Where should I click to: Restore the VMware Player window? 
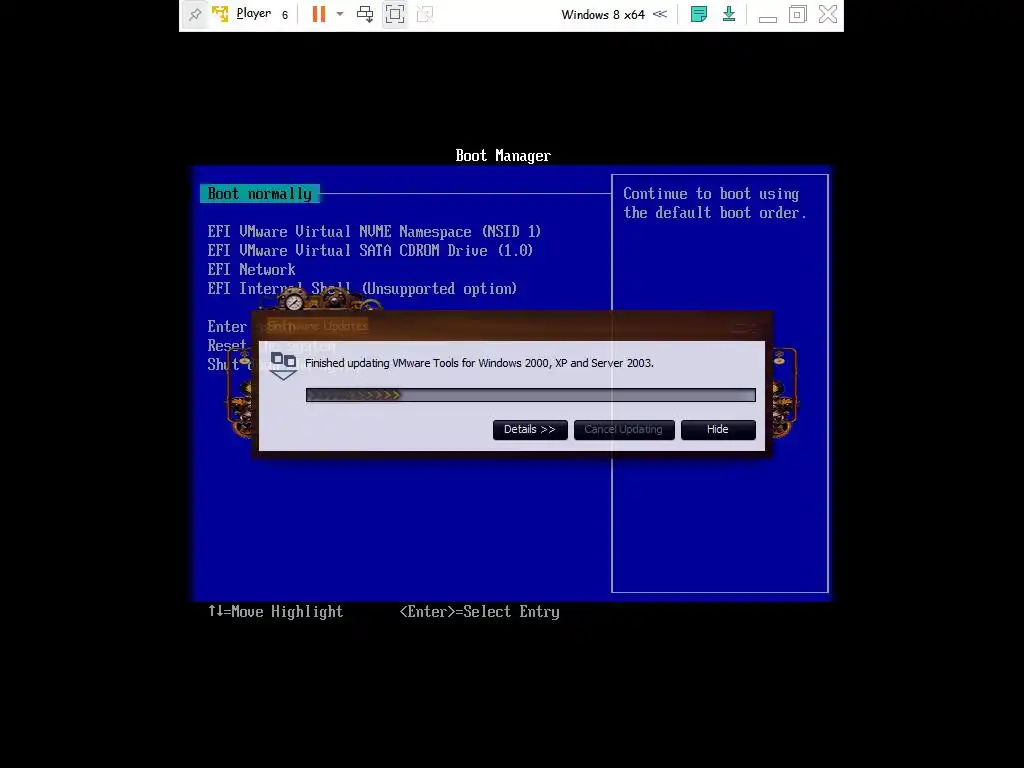tap(797, 14)
